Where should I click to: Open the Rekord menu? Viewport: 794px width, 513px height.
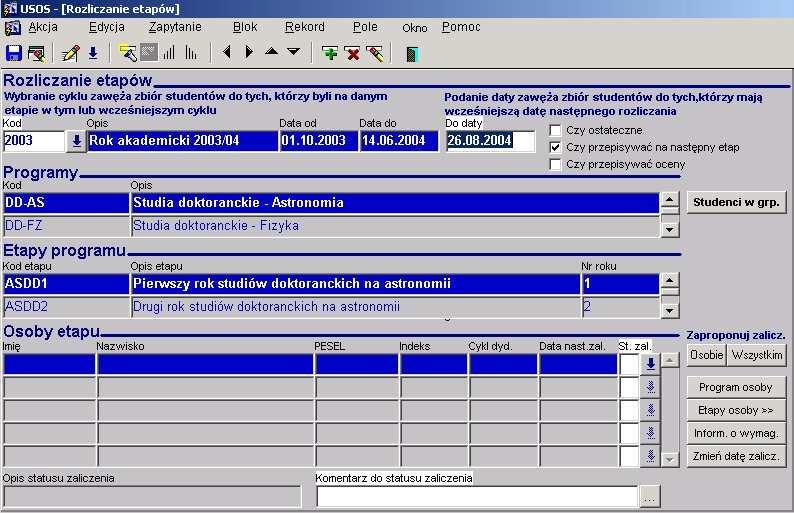pyautogui.click(x=305, y=27)
